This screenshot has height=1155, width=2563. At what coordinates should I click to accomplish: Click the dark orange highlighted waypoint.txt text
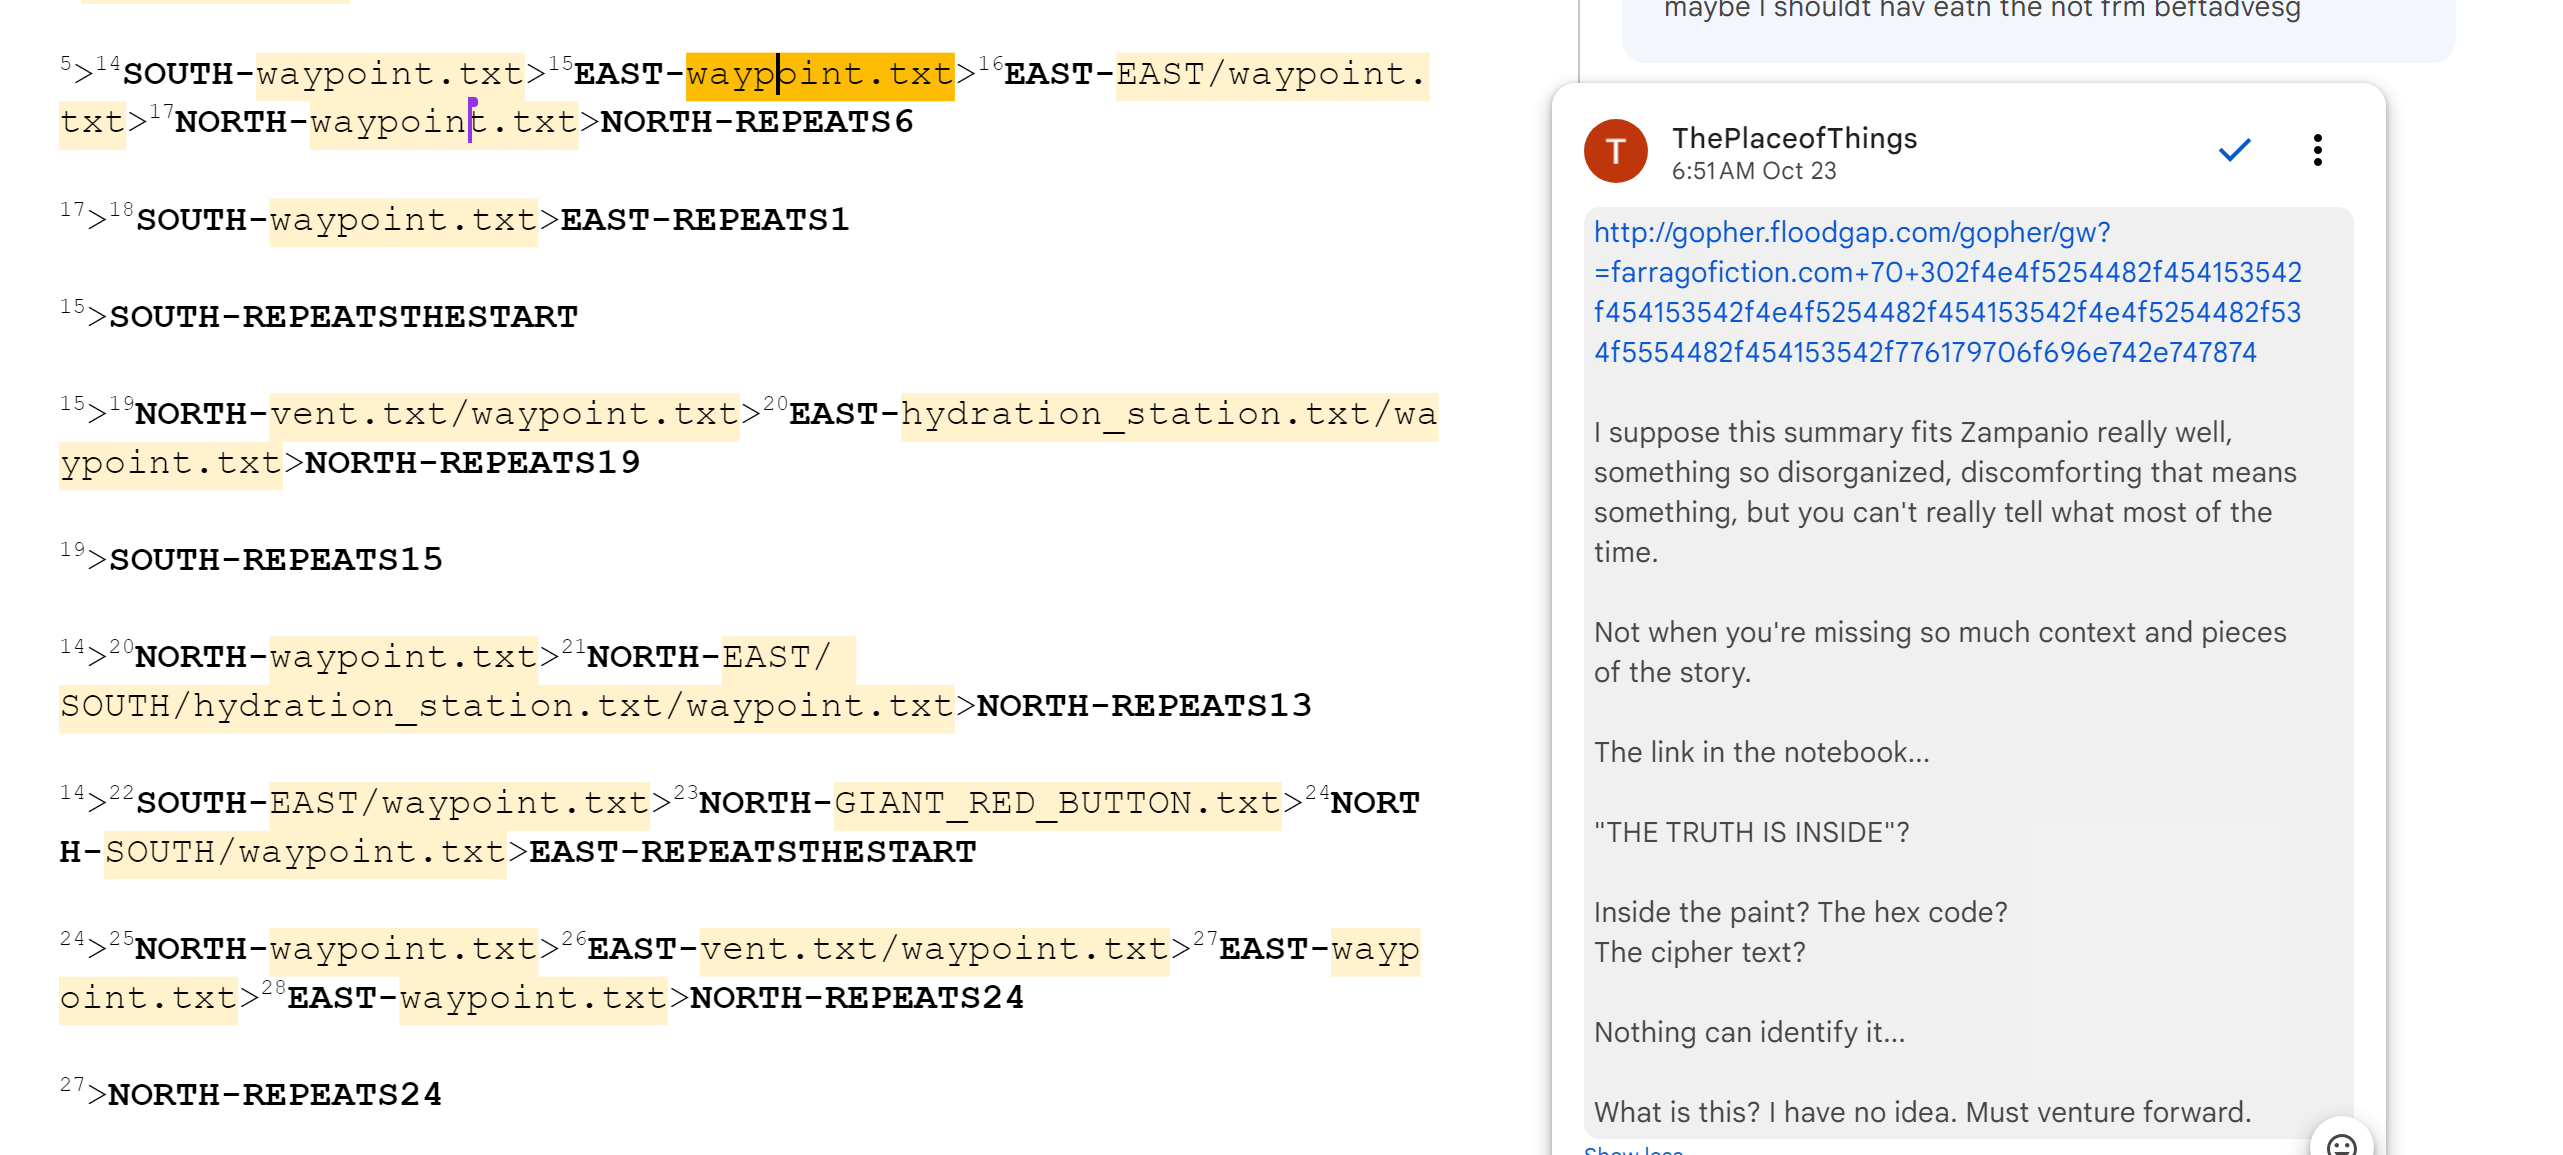point(819,75)
